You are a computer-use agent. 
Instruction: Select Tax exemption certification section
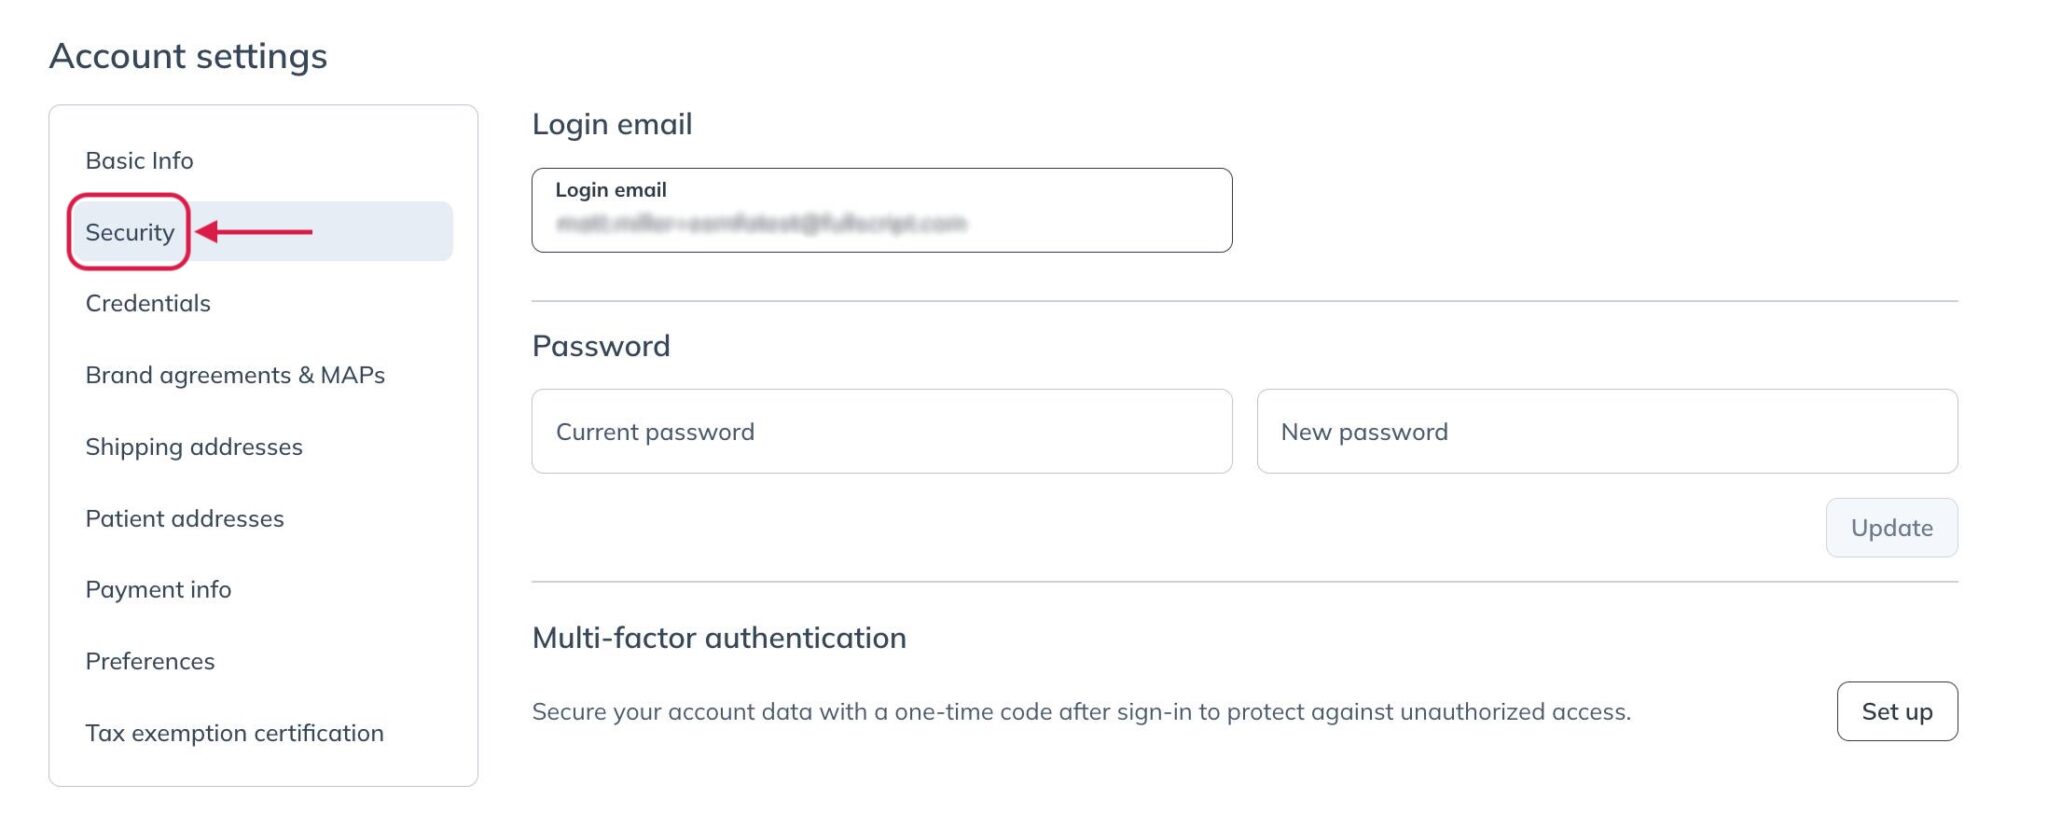point(234,732)
